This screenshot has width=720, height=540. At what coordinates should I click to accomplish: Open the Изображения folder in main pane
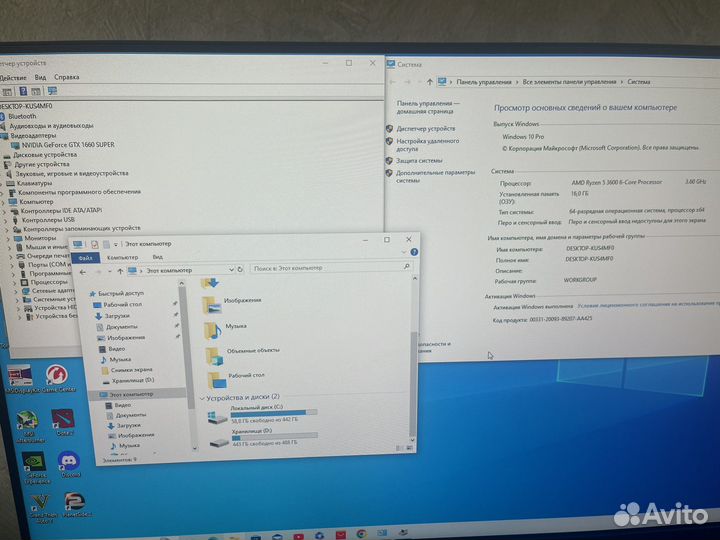point(241,300)
